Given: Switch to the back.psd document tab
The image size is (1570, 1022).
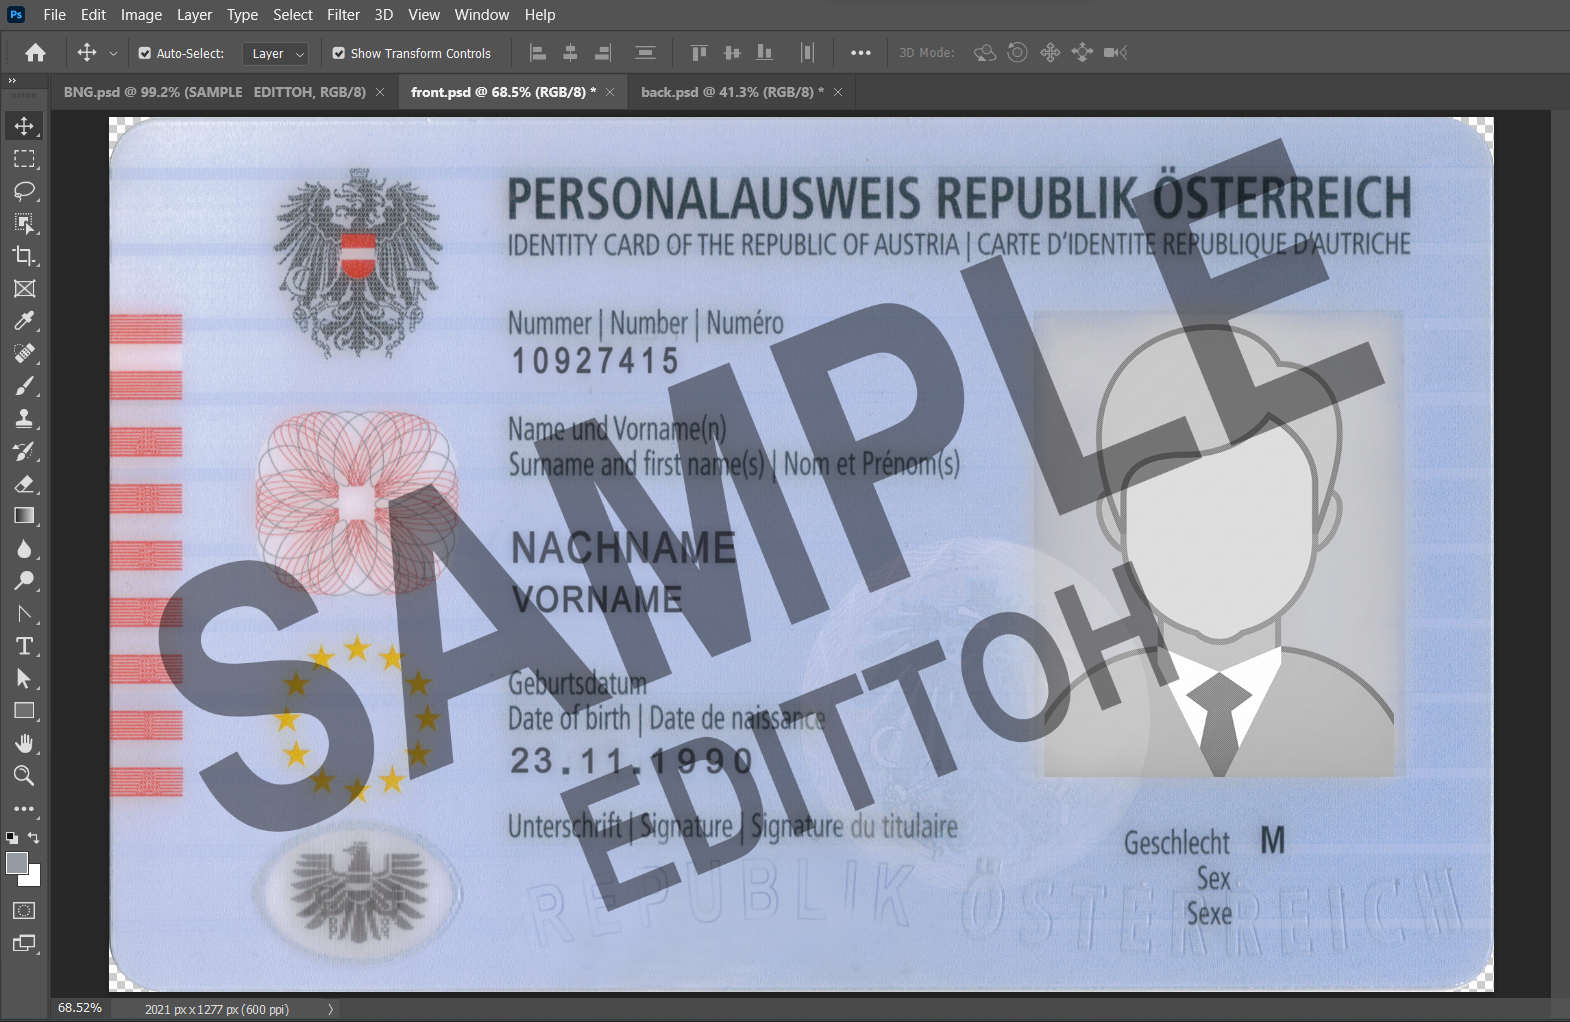Looking at the screenshot, I should 732,92.
